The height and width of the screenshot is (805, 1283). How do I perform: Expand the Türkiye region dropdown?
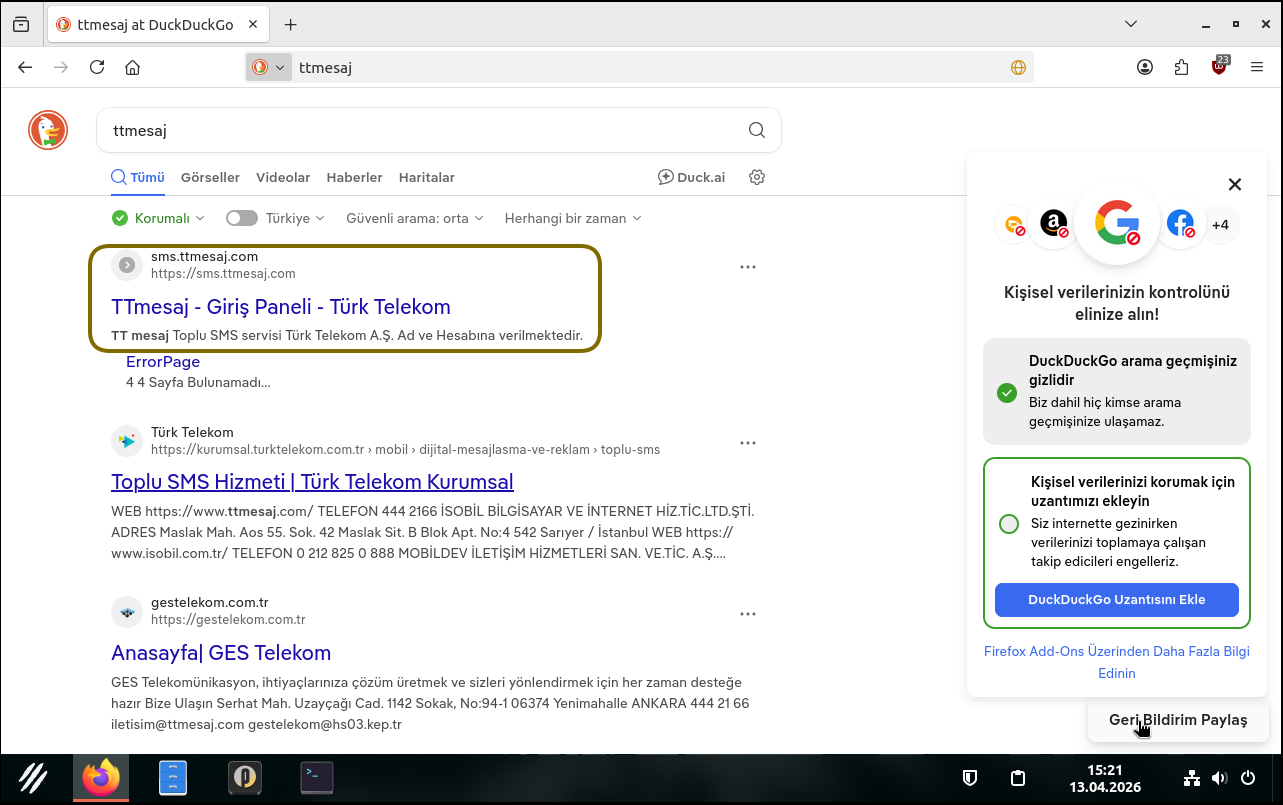click(295, 218)
